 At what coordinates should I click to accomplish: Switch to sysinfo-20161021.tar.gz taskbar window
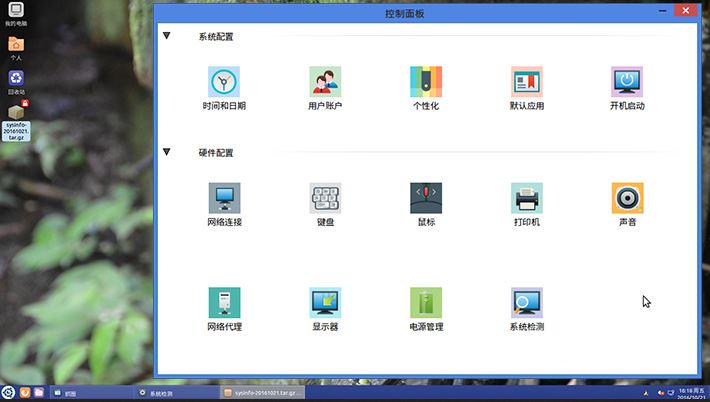(263, 393)
